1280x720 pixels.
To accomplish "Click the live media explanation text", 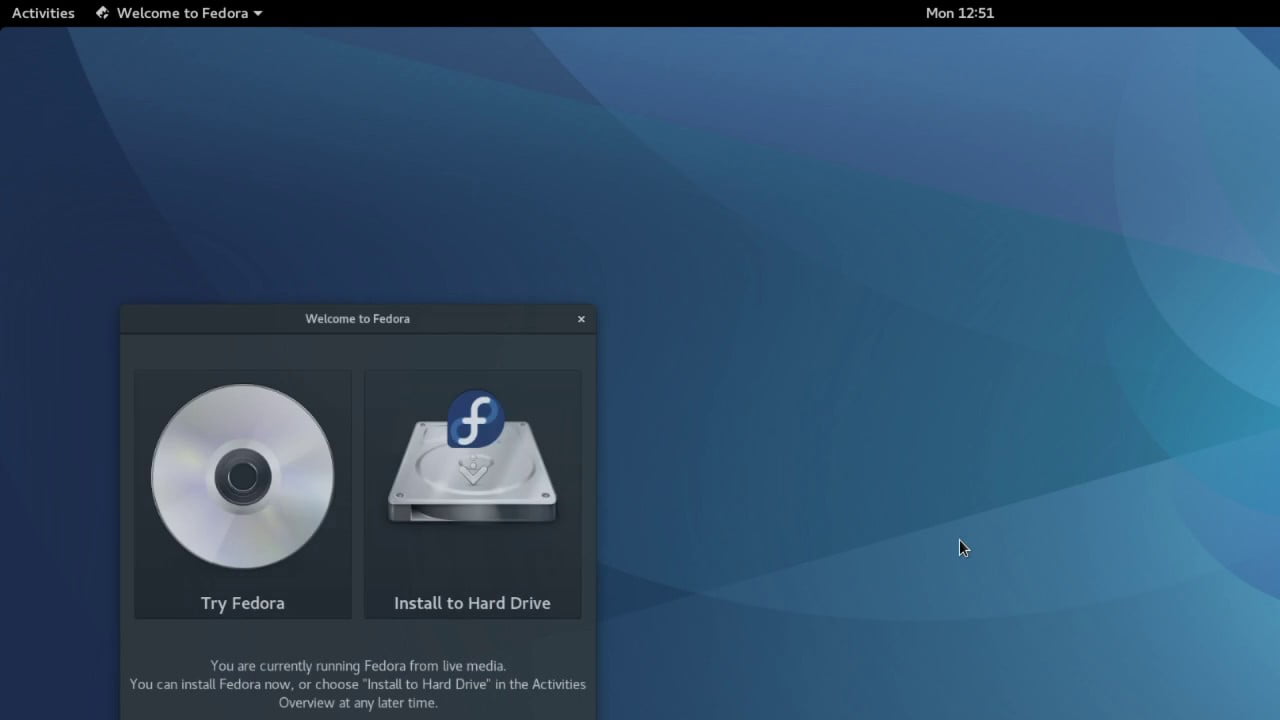I will click(357, 684).
